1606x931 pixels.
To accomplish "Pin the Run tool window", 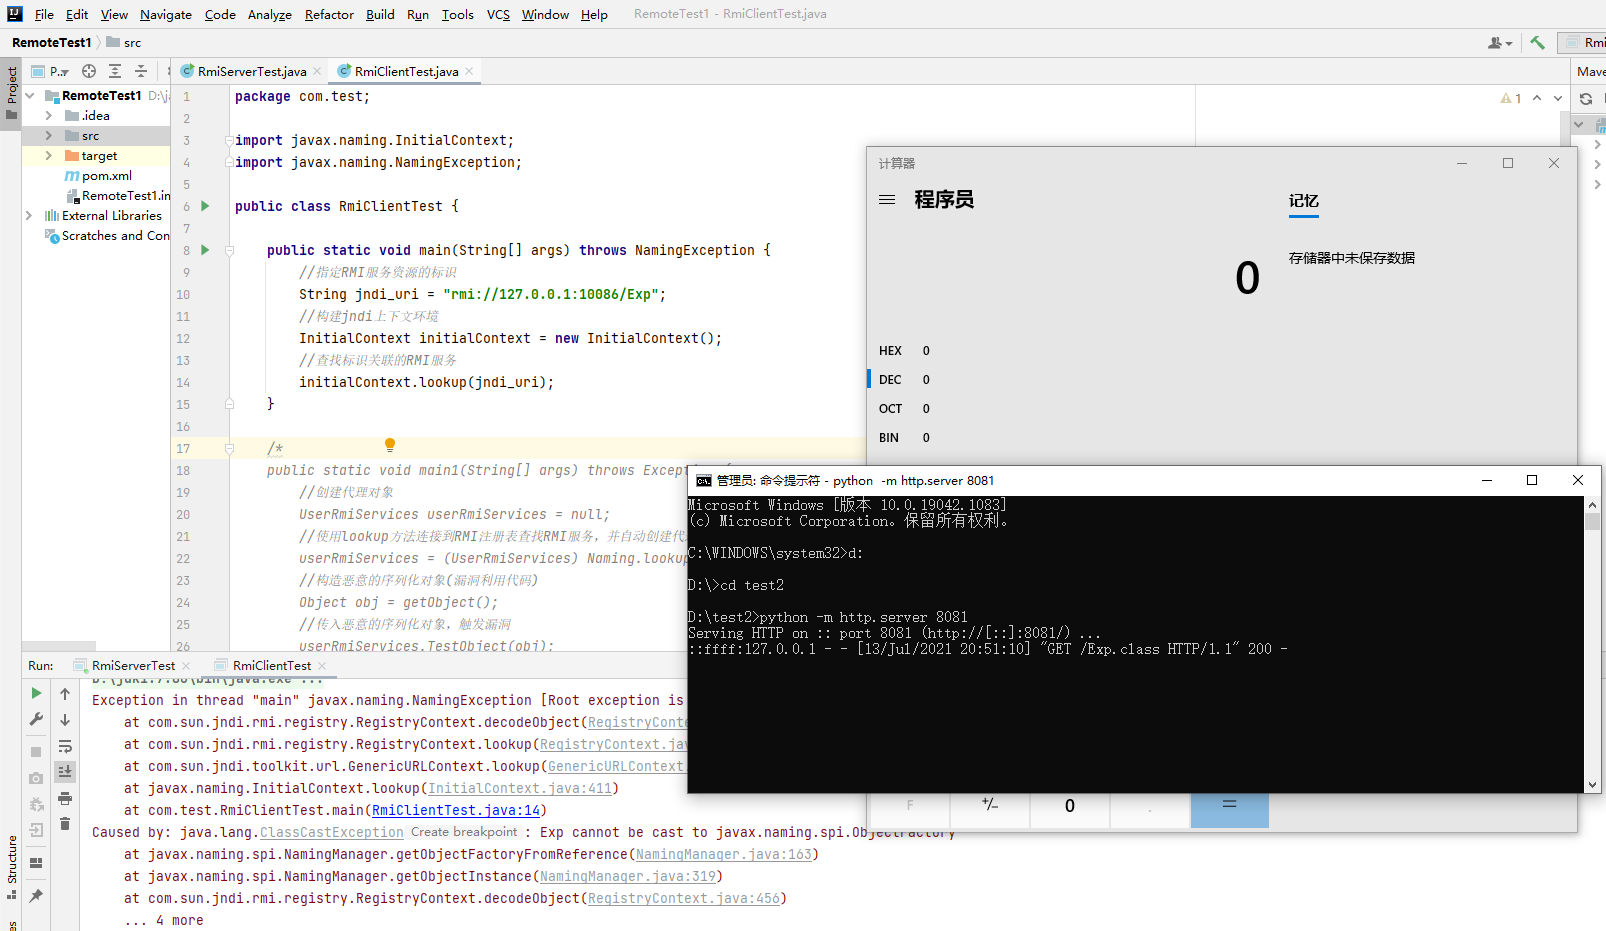I will pyautogui.click(x=35, y=895).
